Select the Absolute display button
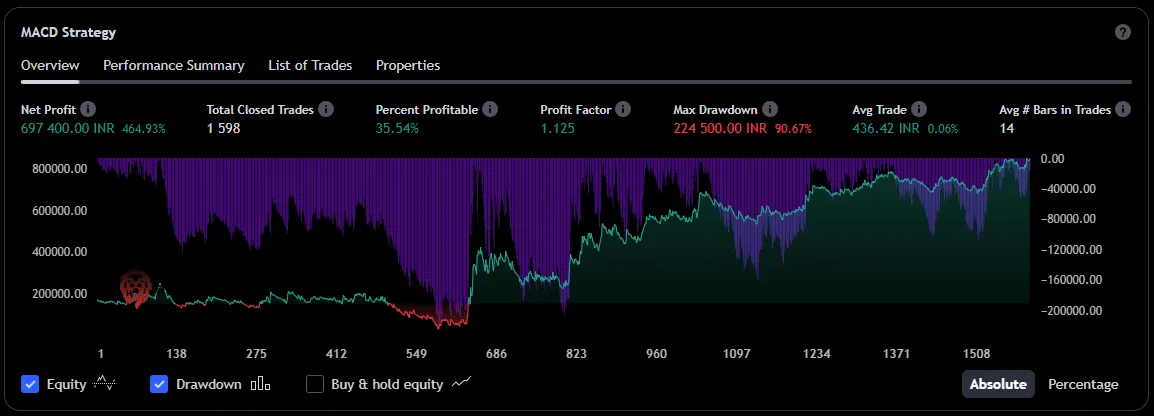 (x=998, y=384)
